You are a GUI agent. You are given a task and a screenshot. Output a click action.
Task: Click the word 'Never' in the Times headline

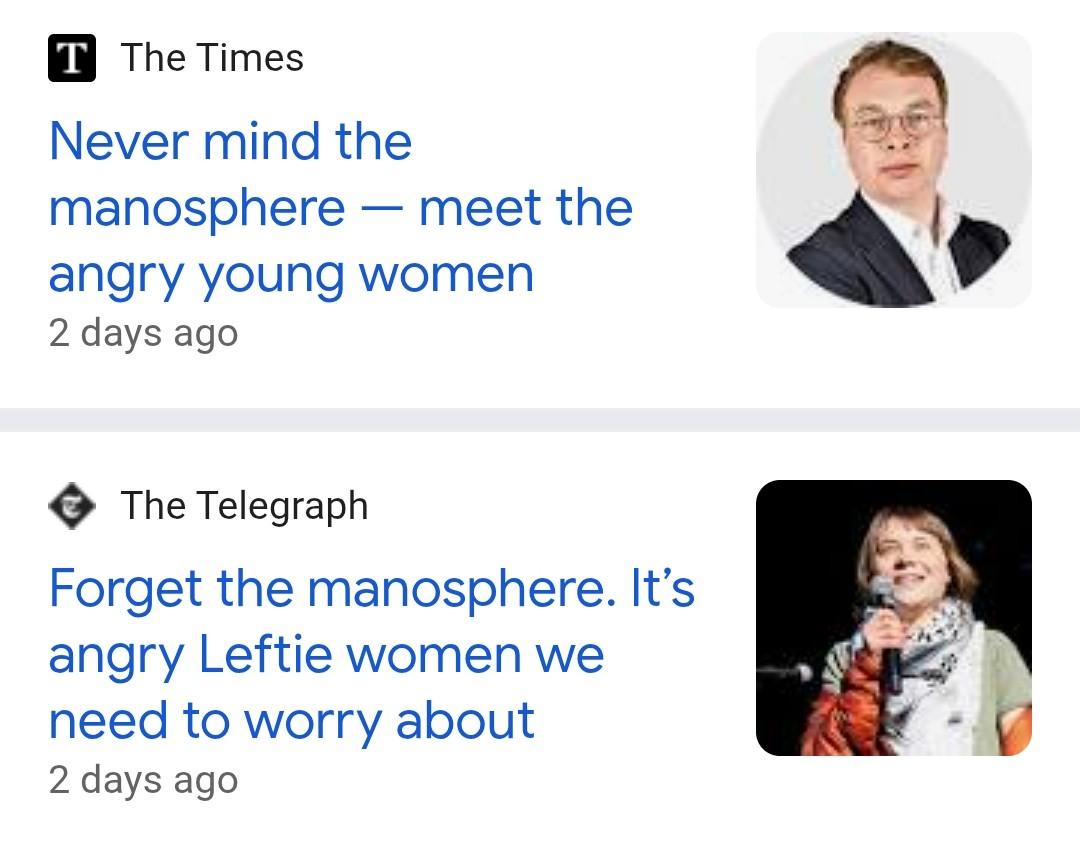pyautogui.click(x=119, y=141)
